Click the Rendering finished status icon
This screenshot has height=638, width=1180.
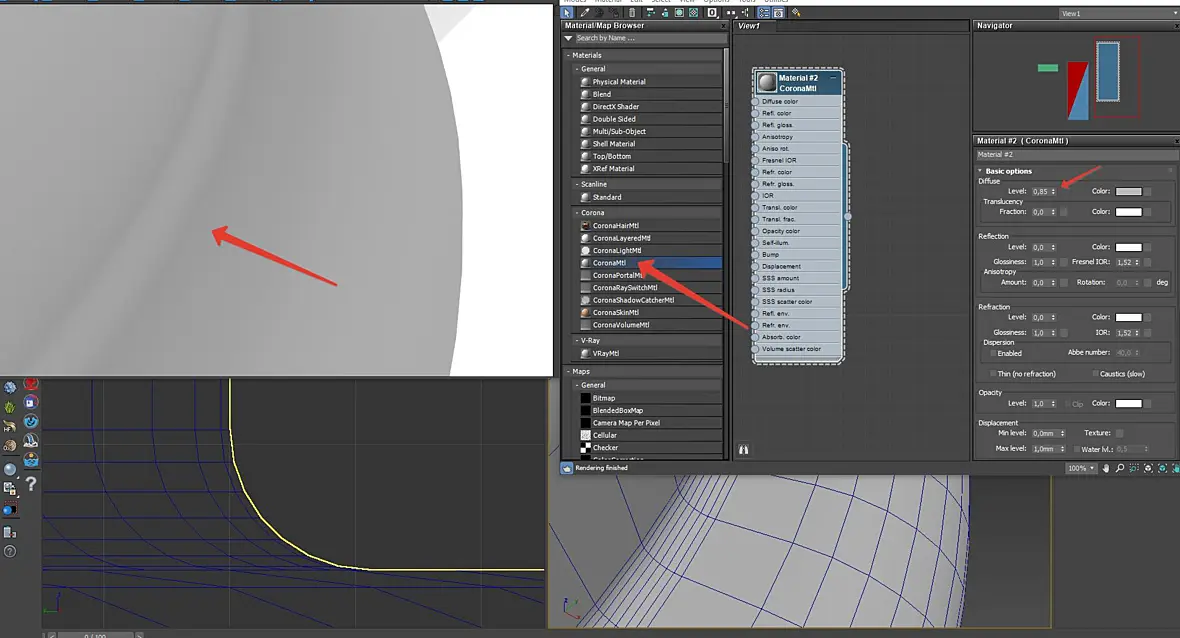(x=567, y=468)
